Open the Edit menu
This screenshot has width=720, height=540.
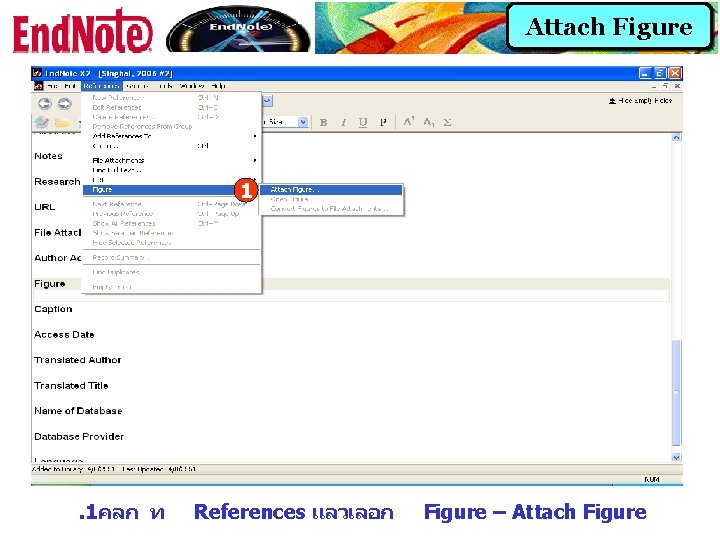(70, 86)
